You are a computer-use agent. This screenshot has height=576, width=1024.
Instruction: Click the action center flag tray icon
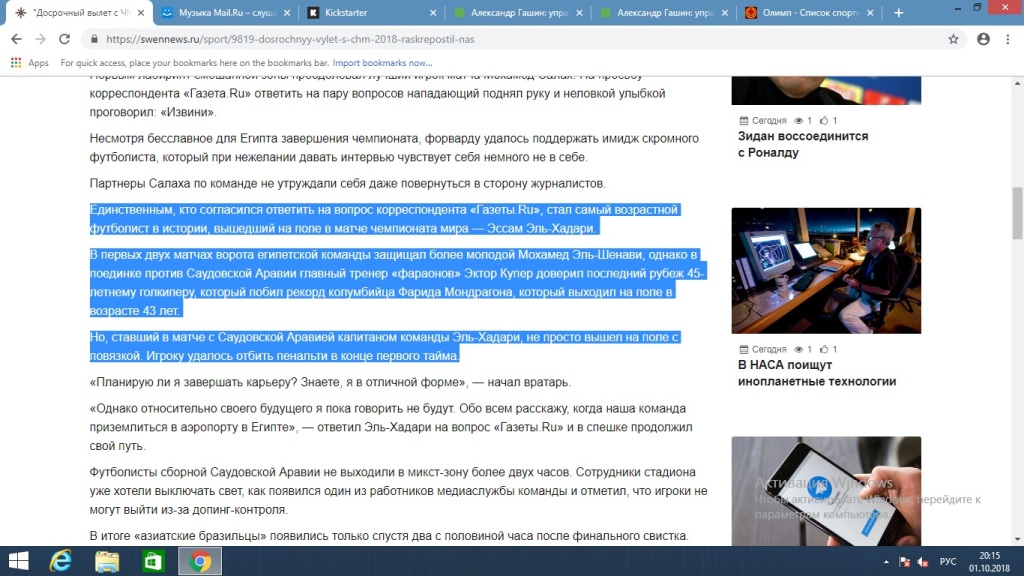tap(904, 562)
